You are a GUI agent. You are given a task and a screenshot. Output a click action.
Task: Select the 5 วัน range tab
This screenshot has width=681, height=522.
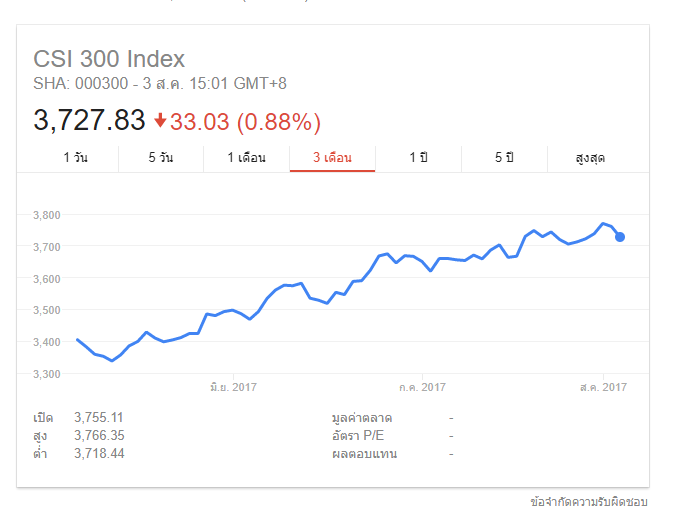(x=160, y=158)
